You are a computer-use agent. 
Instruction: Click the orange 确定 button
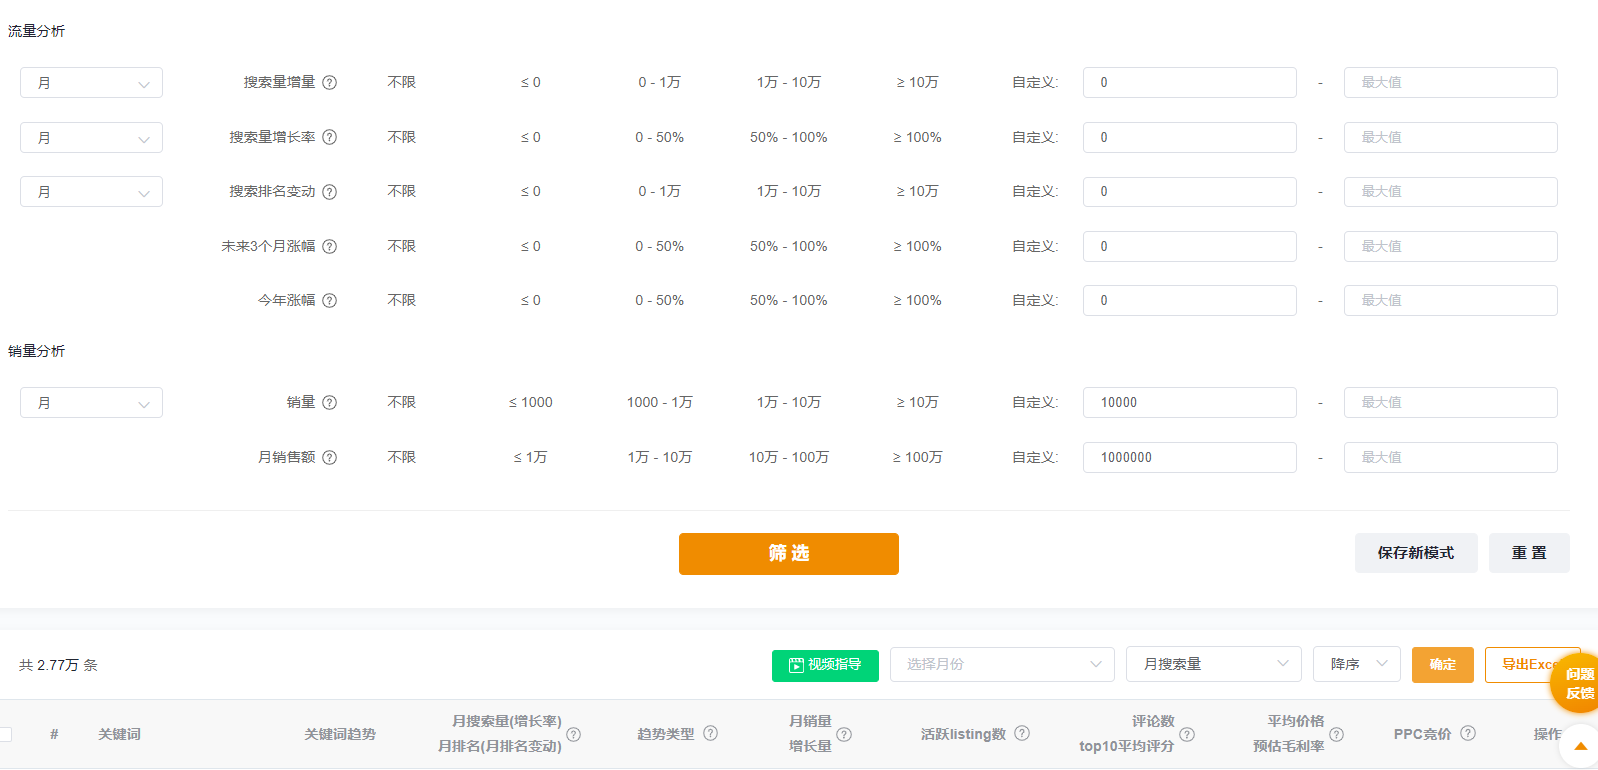point(1442,665)
